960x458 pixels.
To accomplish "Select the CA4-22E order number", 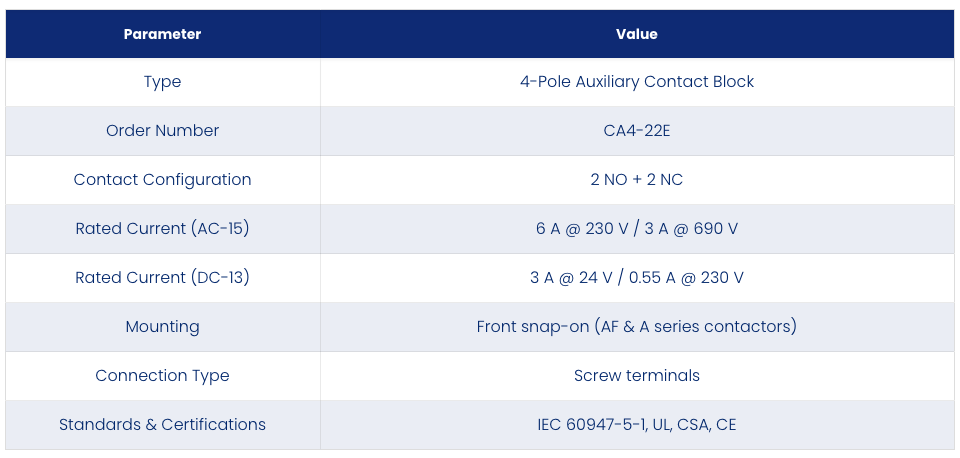I will (x=637, y=131).
